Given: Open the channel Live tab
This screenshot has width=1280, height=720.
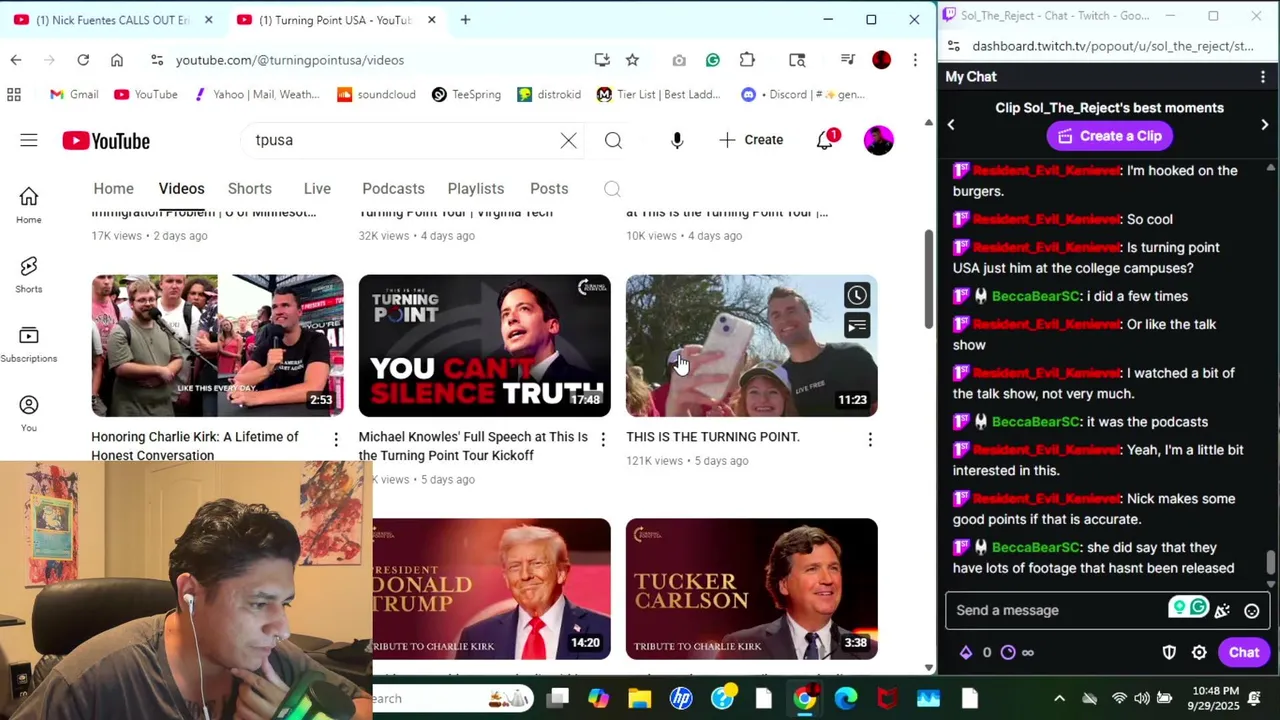Looking at the screenshot, I should coord(317,188).
